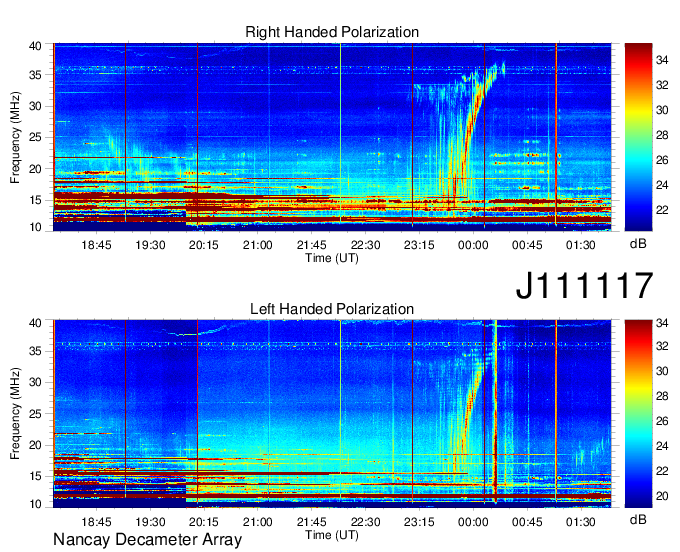Click the 20 dB value on lower colorbar
Viewport: 680px width, 552px height.
tap(662, 496)
